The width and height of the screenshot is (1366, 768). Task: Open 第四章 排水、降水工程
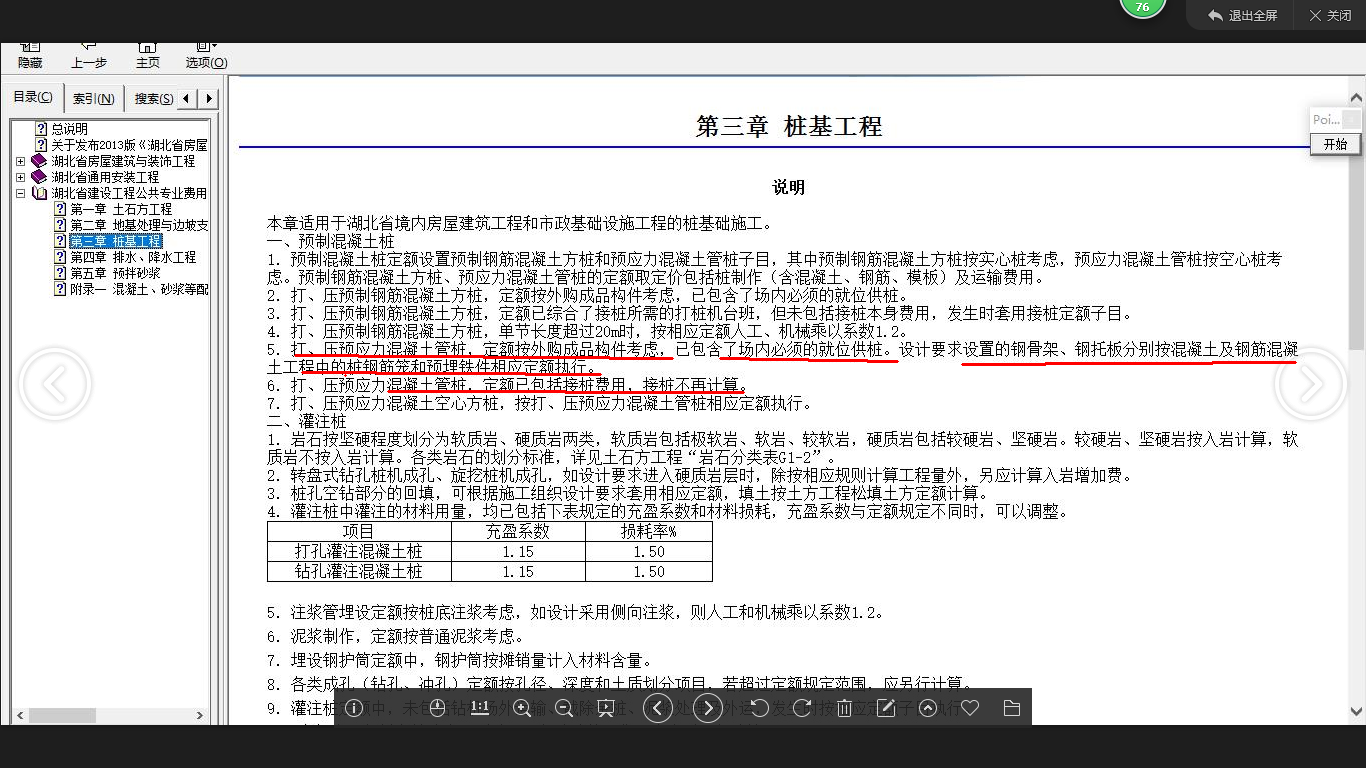click(133, 257)
